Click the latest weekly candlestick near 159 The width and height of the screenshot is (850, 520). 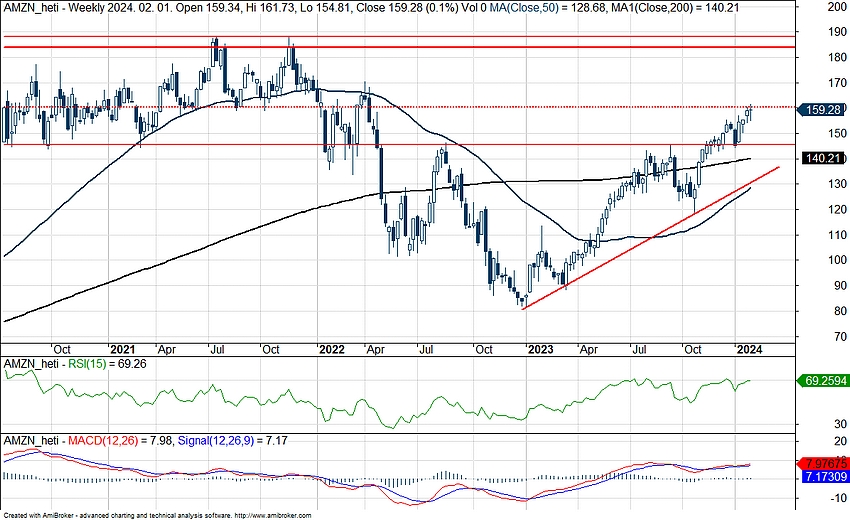click(x=750, y=113)
